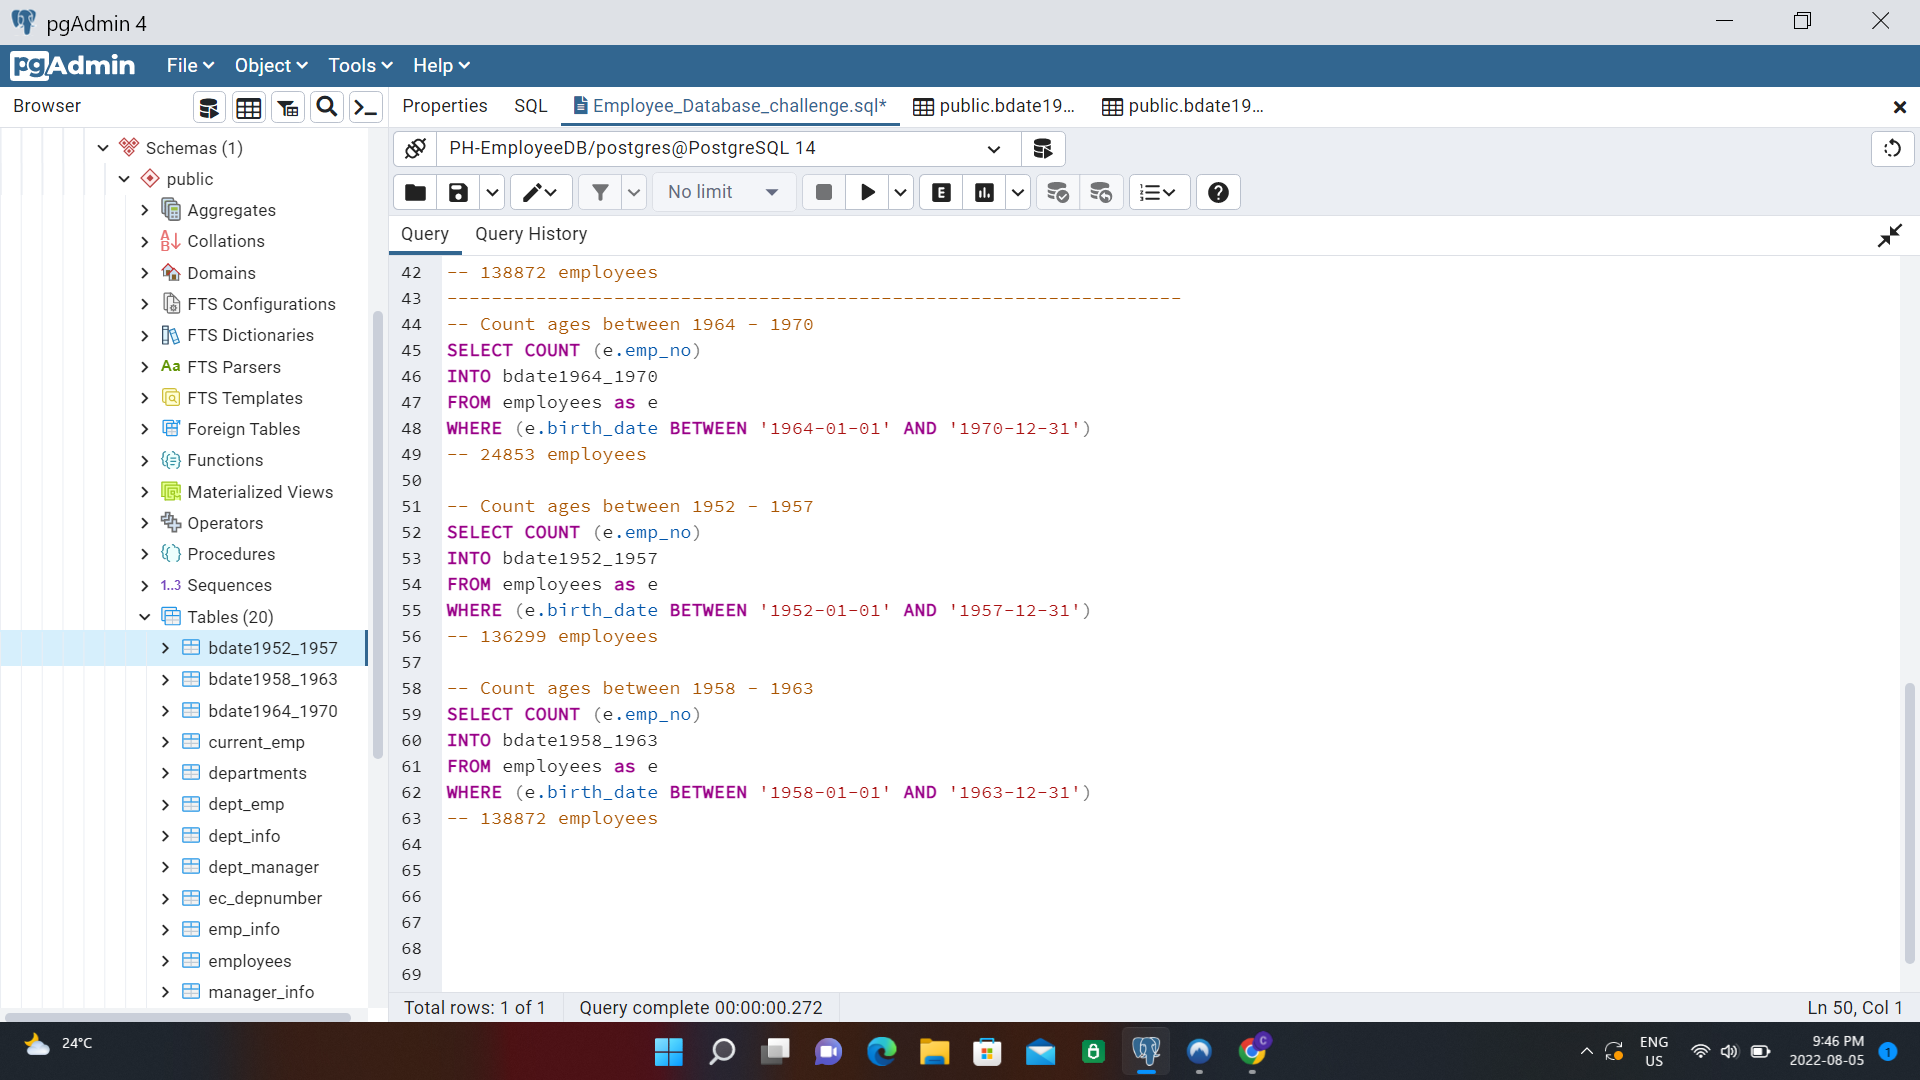Click the Rollback transaction icon
The width and height of the screenshot is (1920, 1080).
pyautogui.click(x=1101, y=192)
